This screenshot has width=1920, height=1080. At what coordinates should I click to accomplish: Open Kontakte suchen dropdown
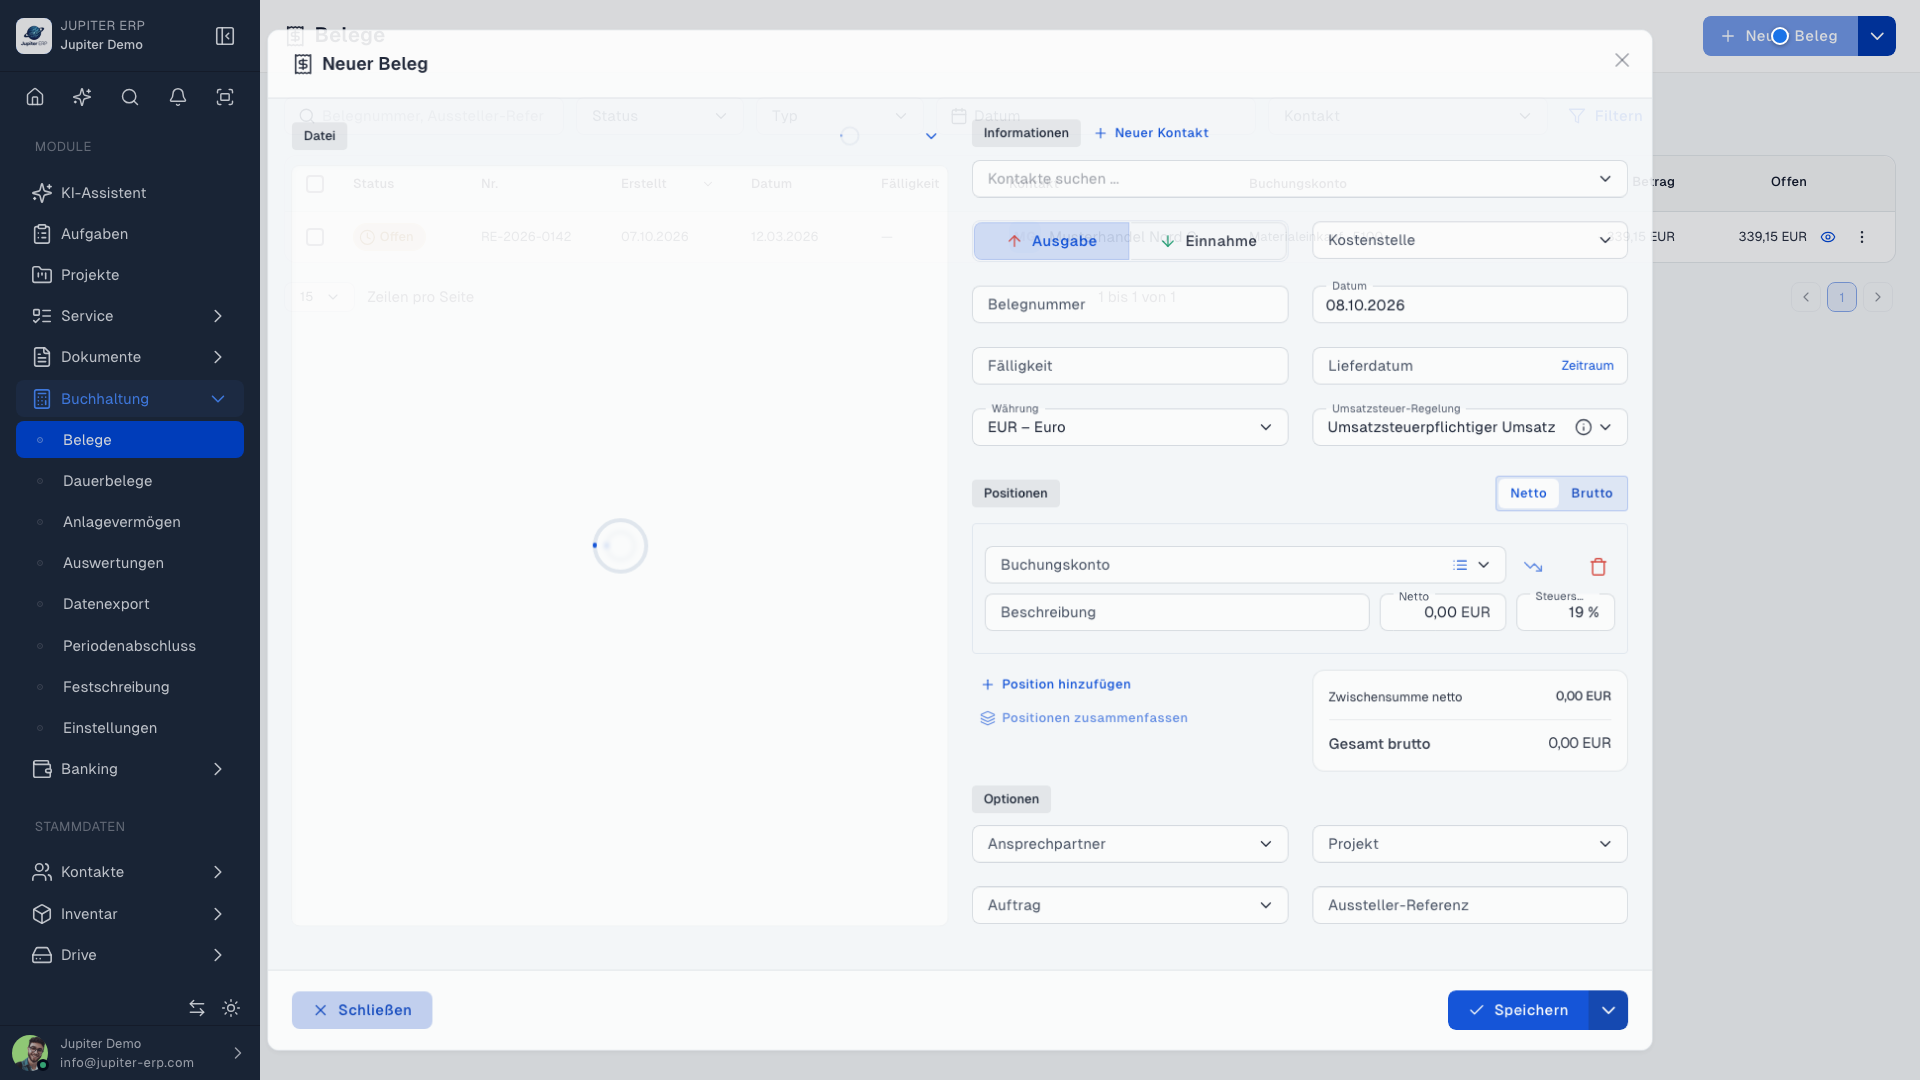point(1300,179)
